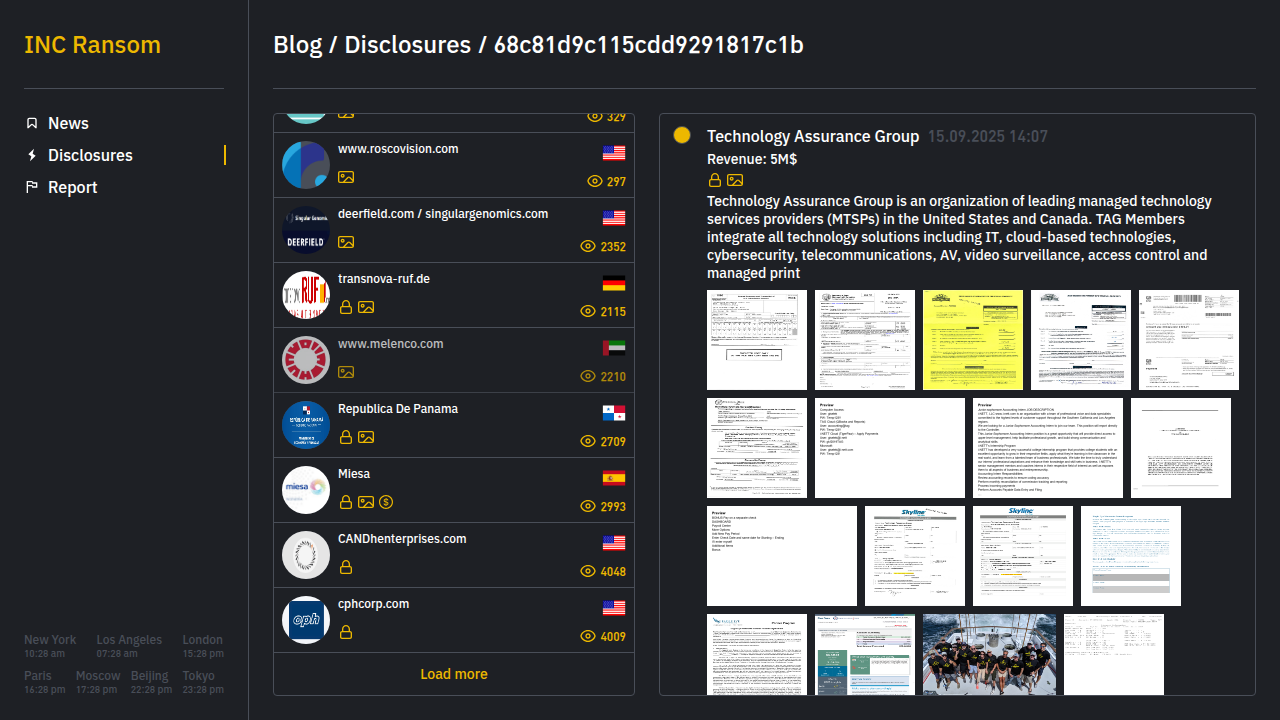Screen dimensions: 1280x720
Task: Click the Deerfield logo avatar
Action: click(x=306, y=230)
